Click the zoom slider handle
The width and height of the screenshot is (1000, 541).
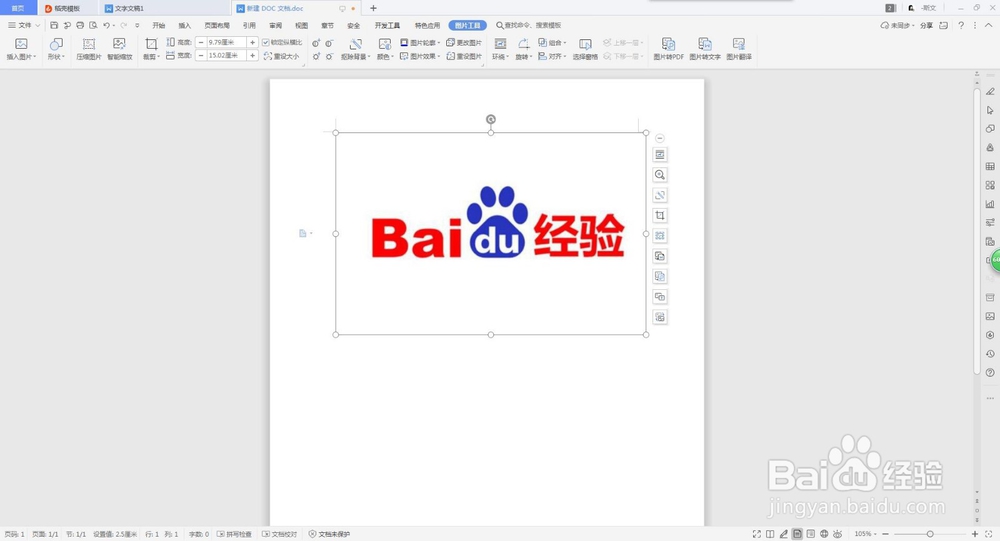[930, 534]
